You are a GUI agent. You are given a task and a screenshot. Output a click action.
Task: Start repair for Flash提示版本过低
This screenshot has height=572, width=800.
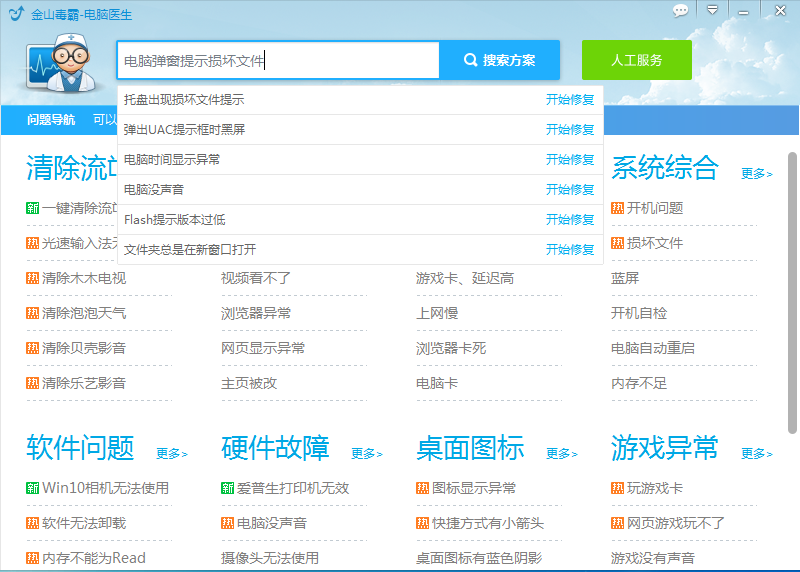pos(570,220)
